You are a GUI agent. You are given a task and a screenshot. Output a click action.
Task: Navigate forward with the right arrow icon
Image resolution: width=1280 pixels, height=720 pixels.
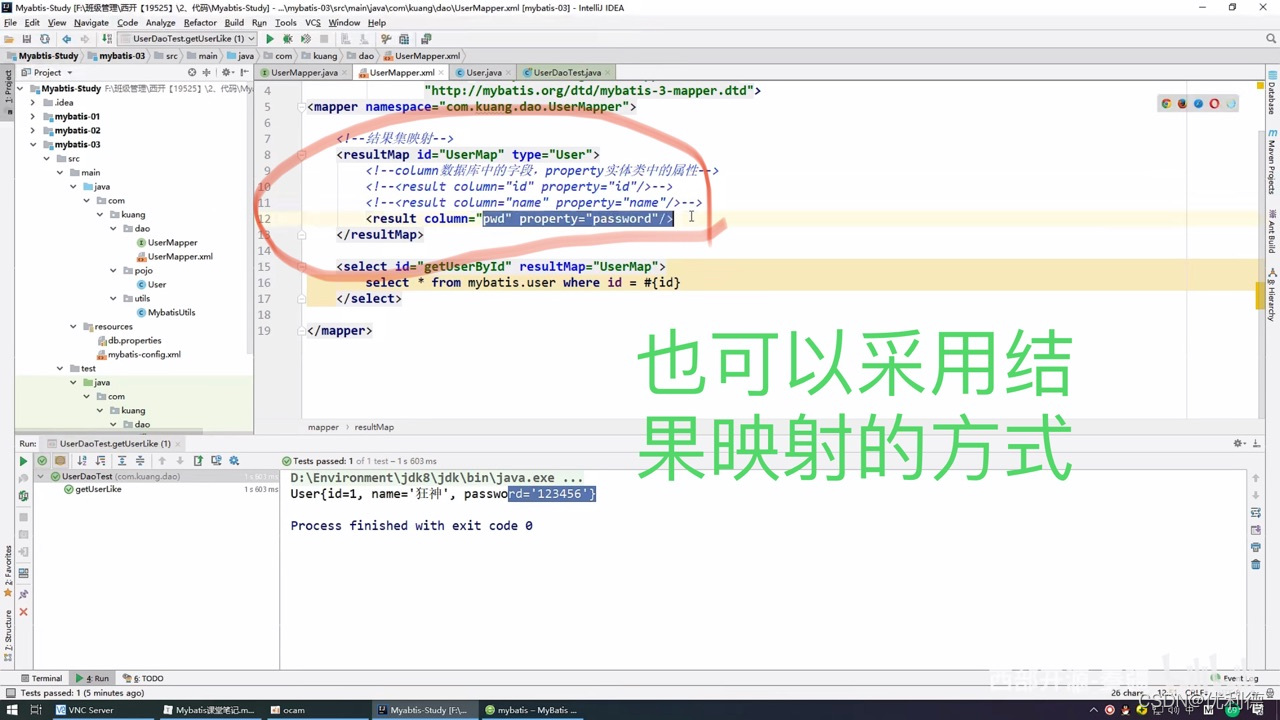[x=84, y=39]
